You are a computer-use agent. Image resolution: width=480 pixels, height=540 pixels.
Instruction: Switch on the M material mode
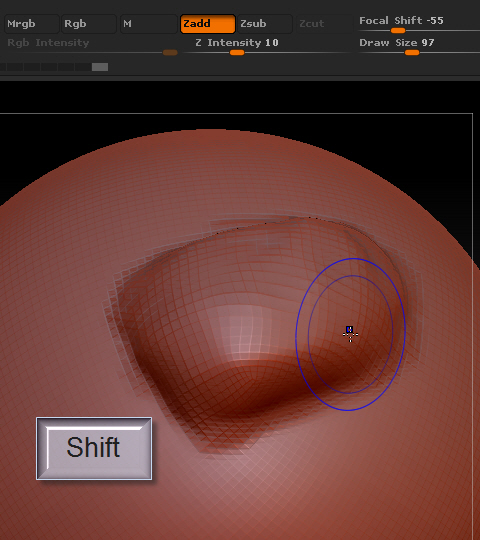[x=148, y=24]
